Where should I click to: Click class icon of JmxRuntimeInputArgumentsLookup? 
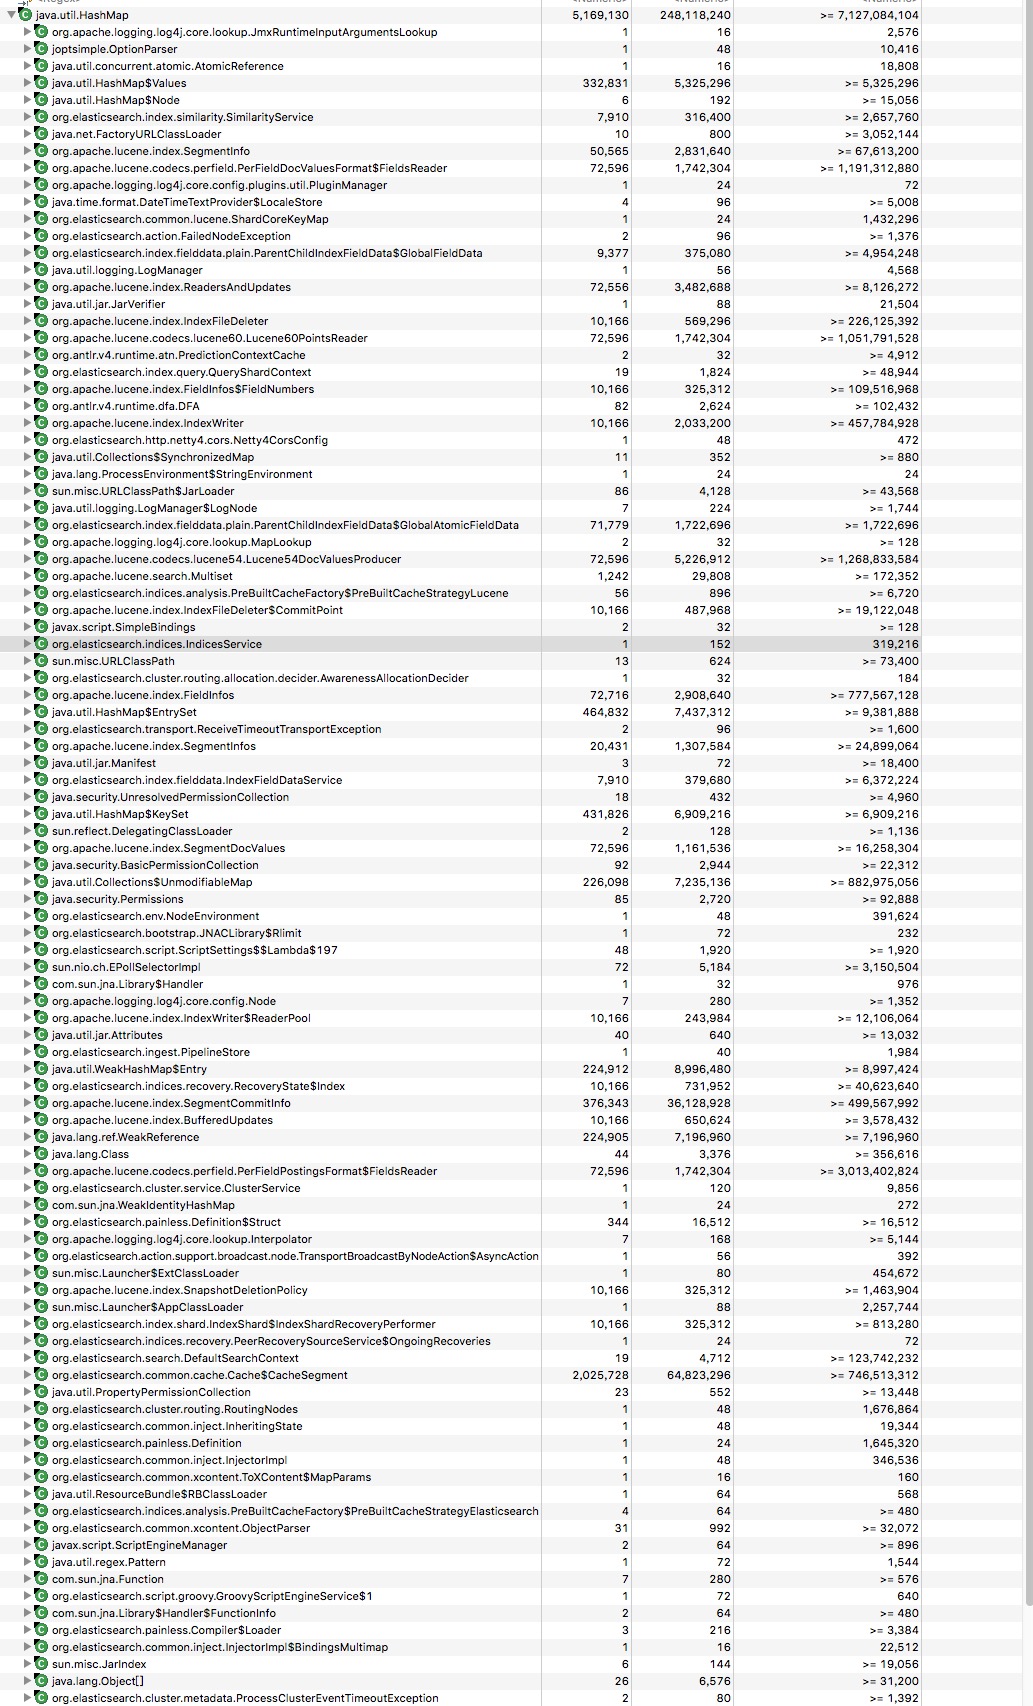[x=41, y=32]
